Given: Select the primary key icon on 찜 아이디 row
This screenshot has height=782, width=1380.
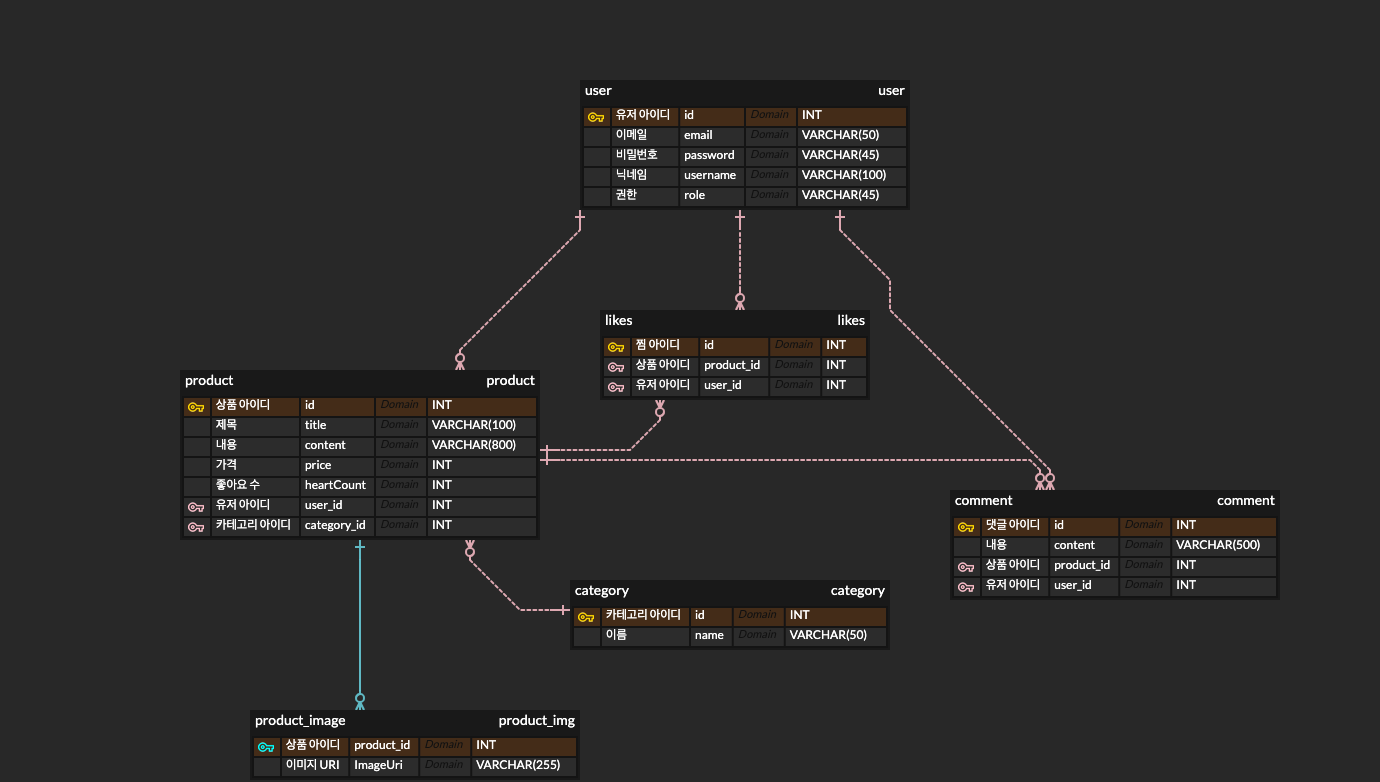Looking at the screenshot, I should (617, 345).
